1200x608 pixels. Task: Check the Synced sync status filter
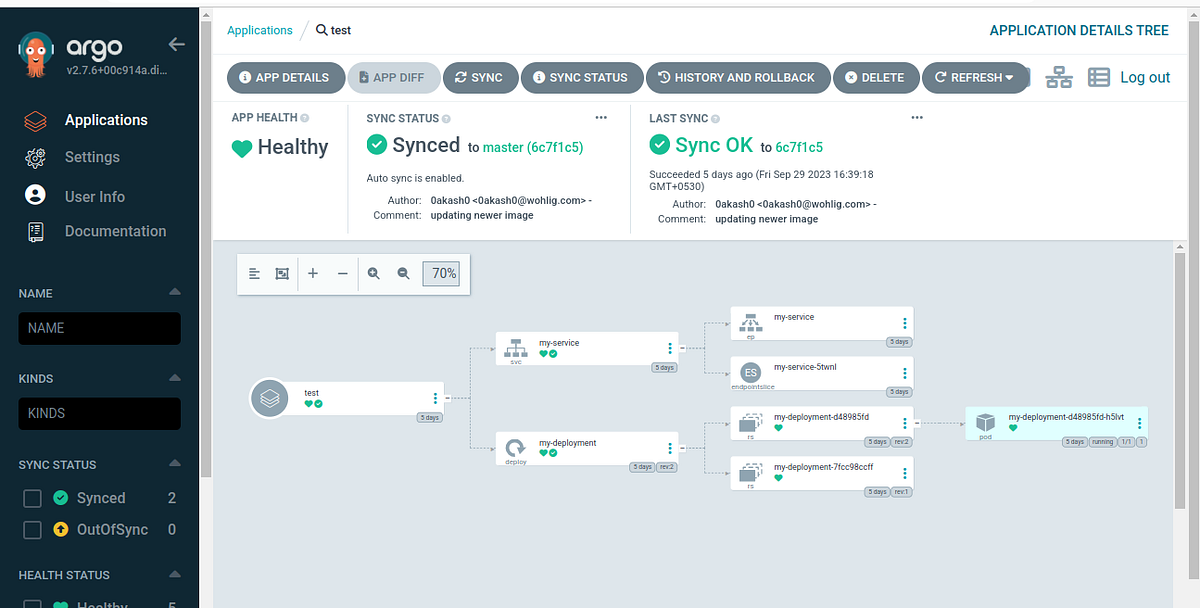pos(31,497)
